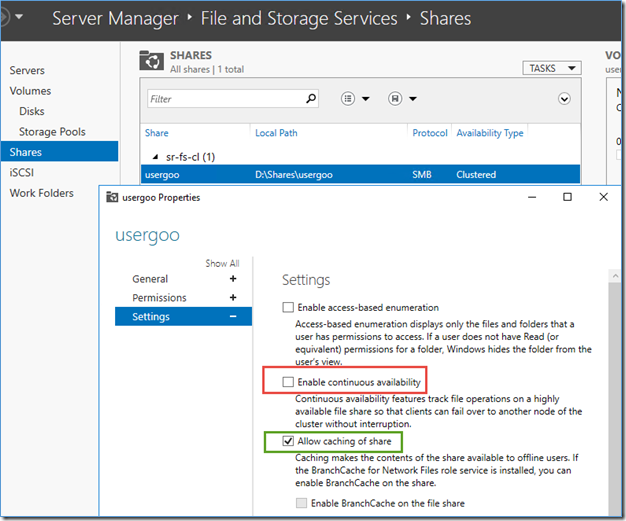Image resolution: width=626 pixels, height=521 pixels.
Task: Open dropdown arrow beside list view icon
Action: [366, 99]
